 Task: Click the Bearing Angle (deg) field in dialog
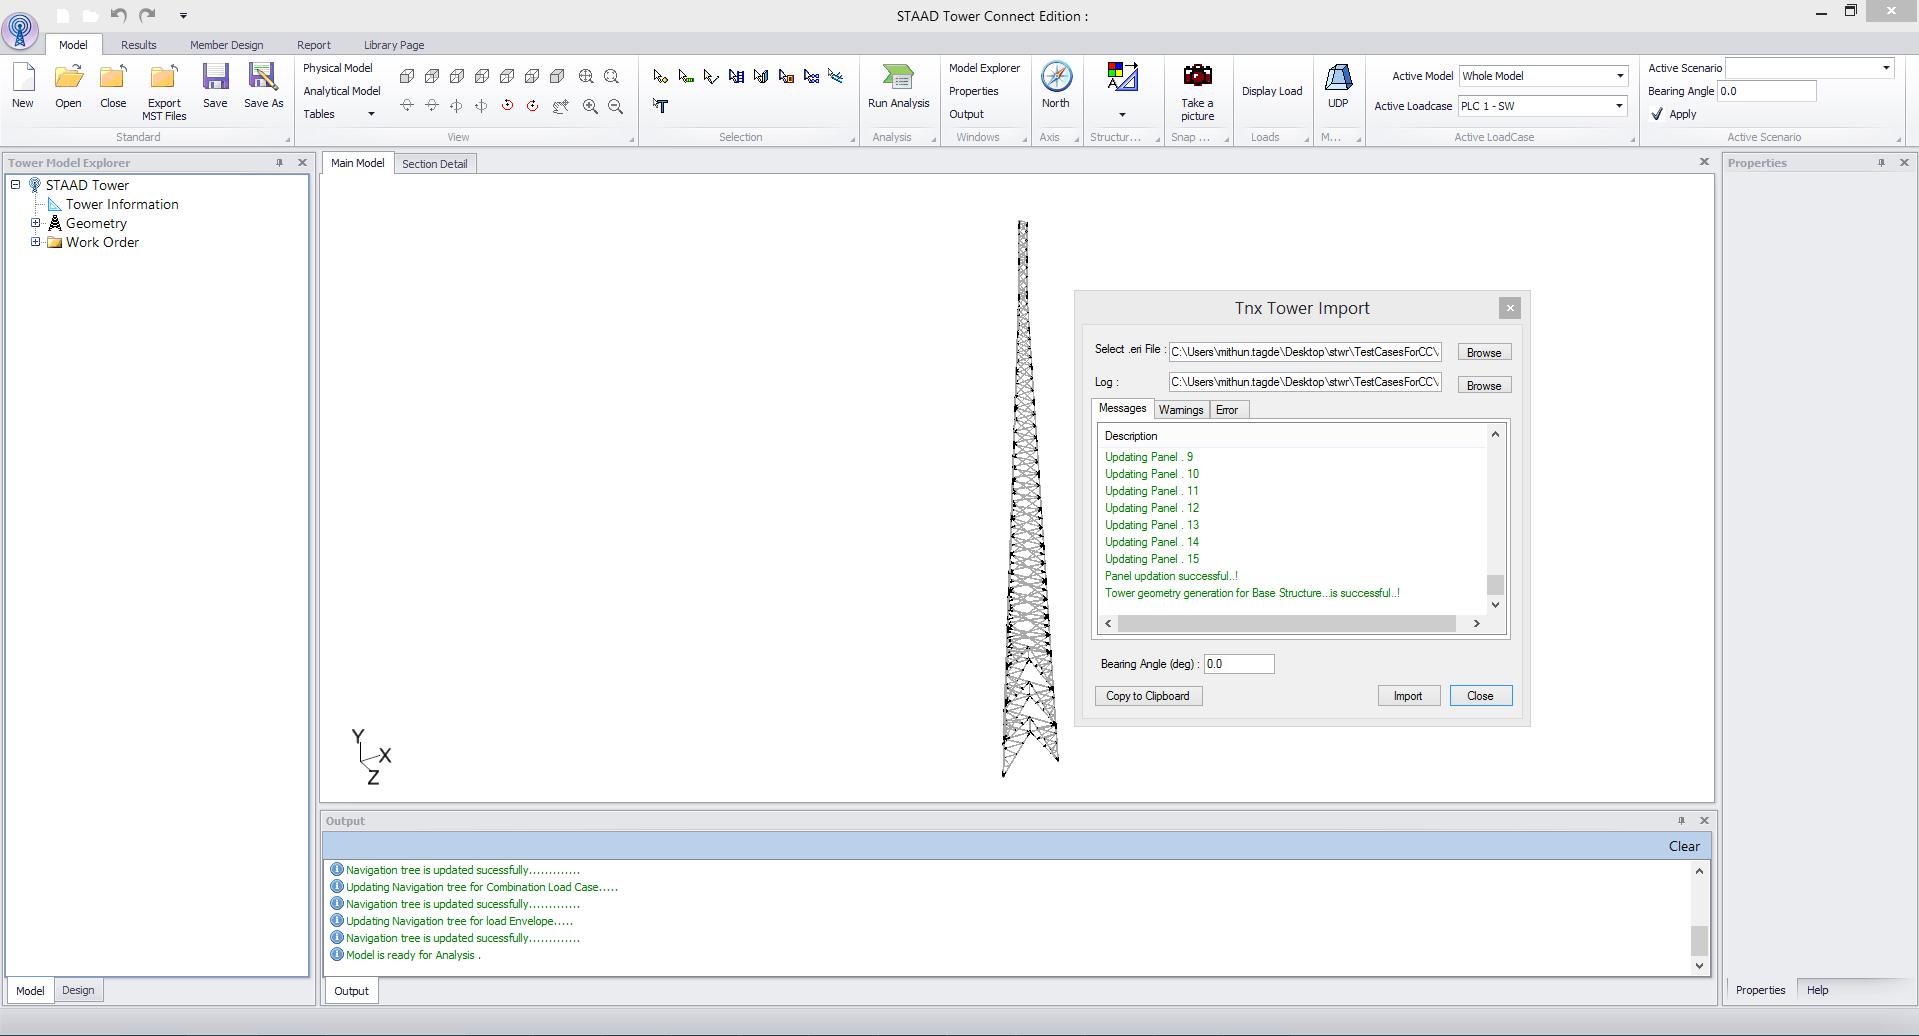[1239, 664]
